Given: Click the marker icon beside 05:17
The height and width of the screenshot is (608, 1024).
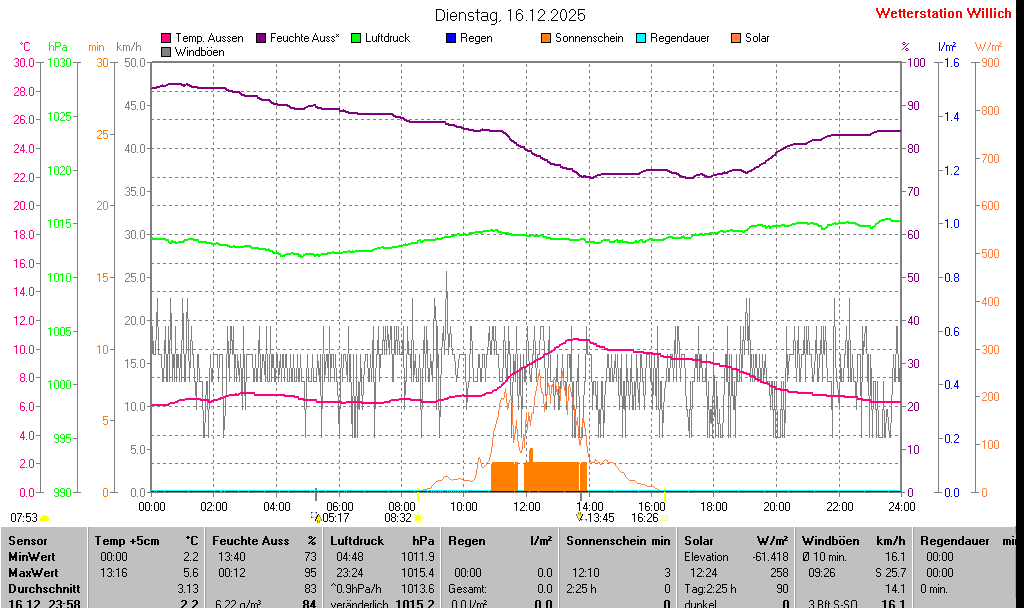Looking at the screenshot, I should (x=315, y=517).
